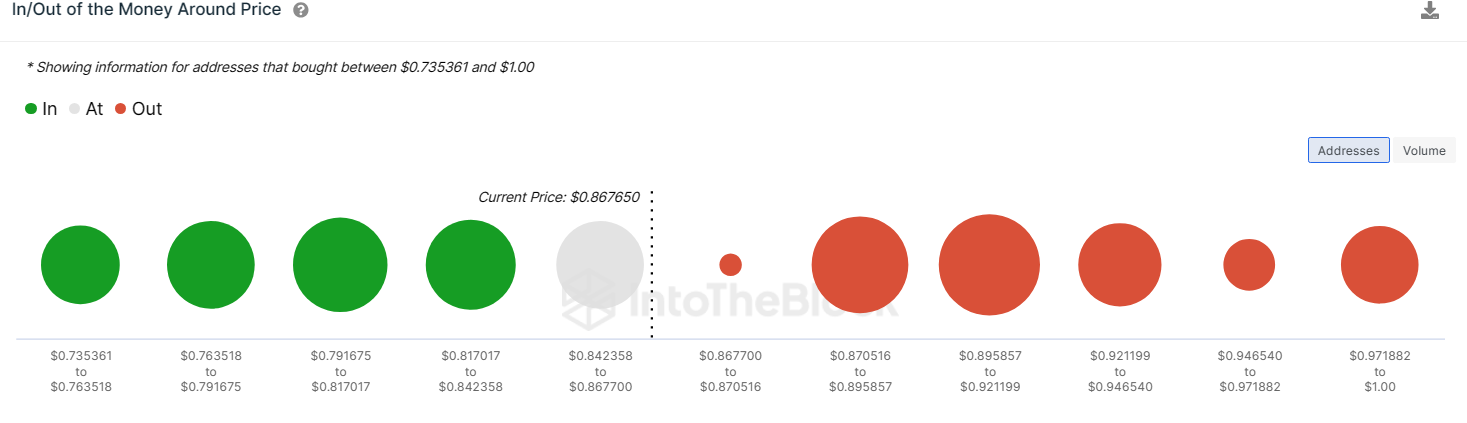Click the largest red bubble

pos(989,265)
